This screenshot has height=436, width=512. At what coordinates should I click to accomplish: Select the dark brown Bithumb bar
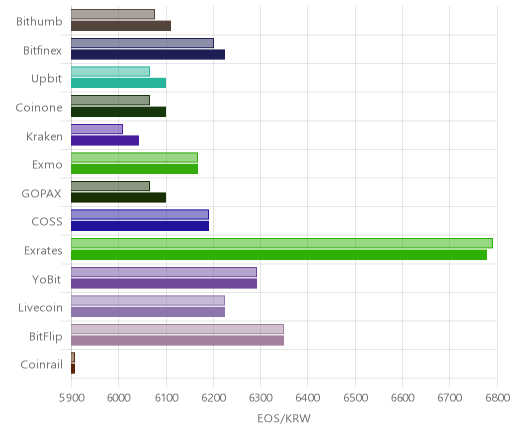pos(121,26)
